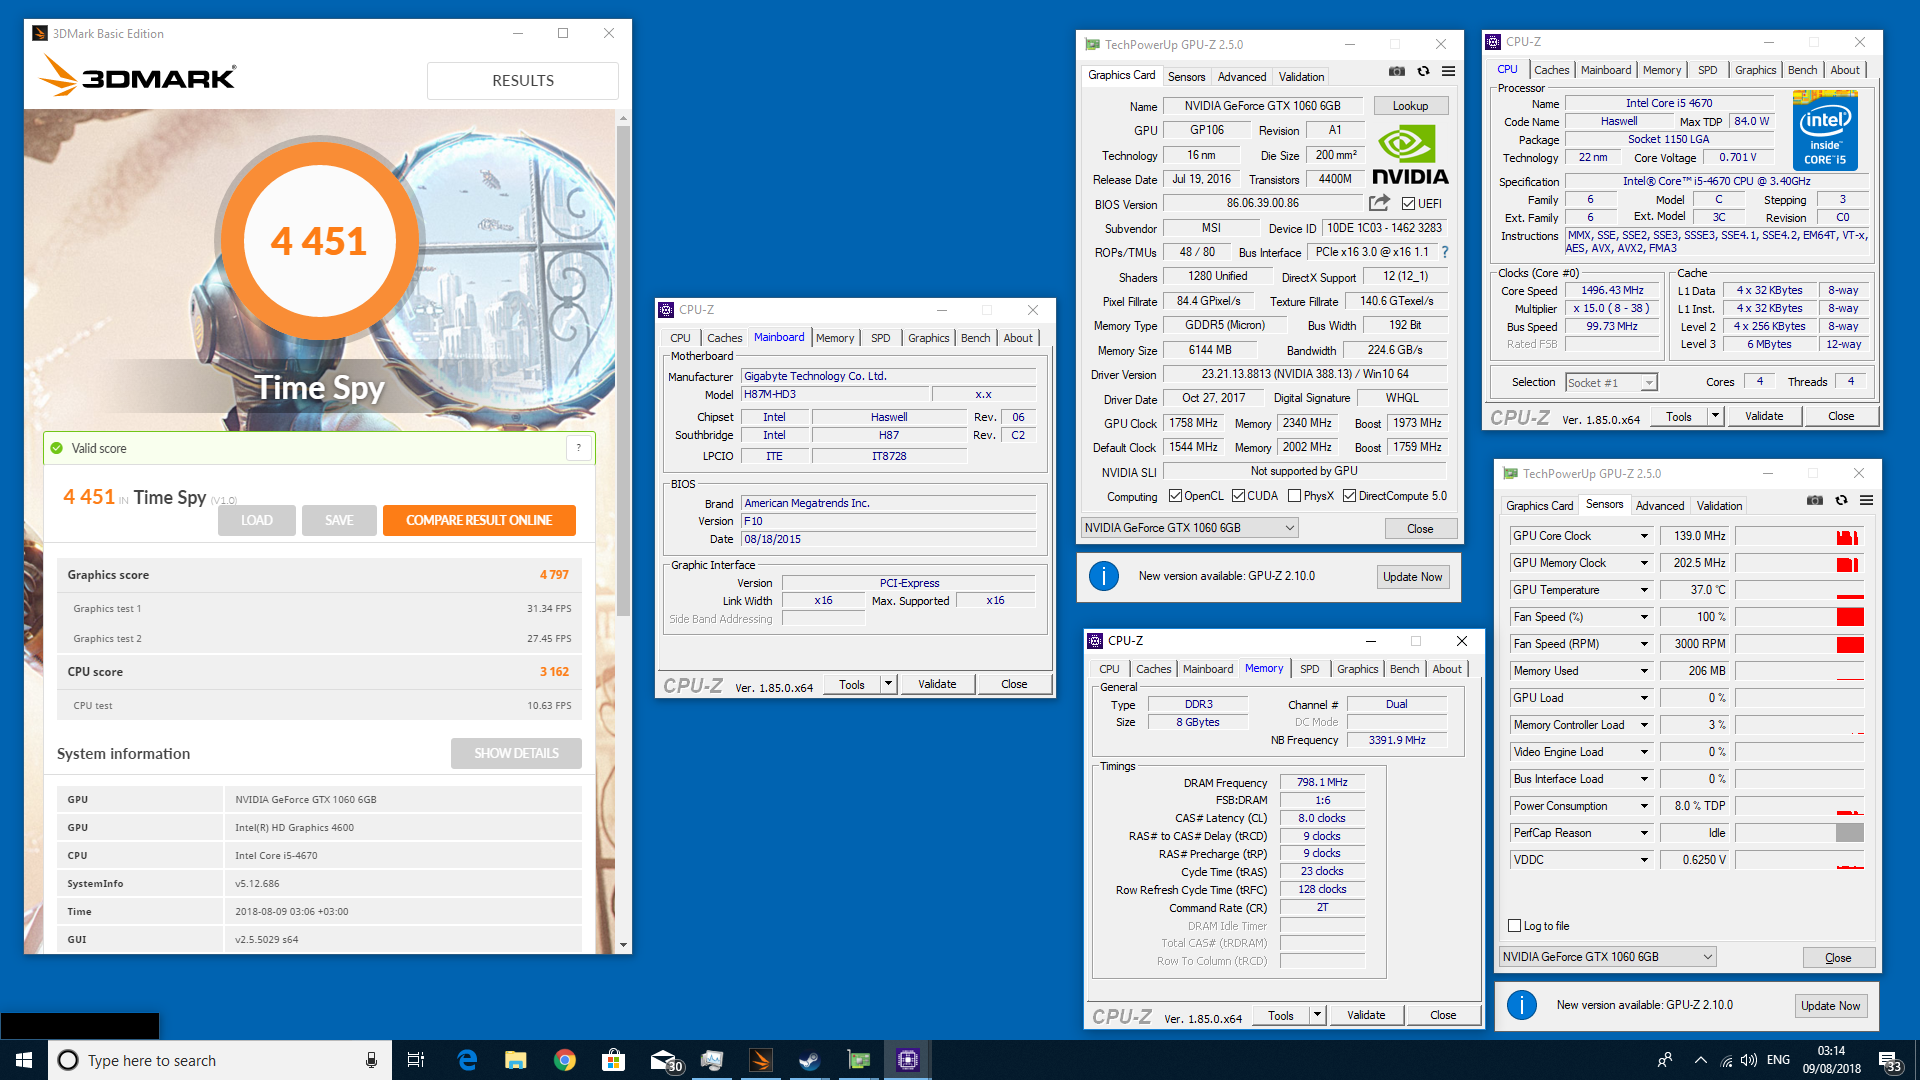Click BIOS export share icon in GPU-Z

1379,203
